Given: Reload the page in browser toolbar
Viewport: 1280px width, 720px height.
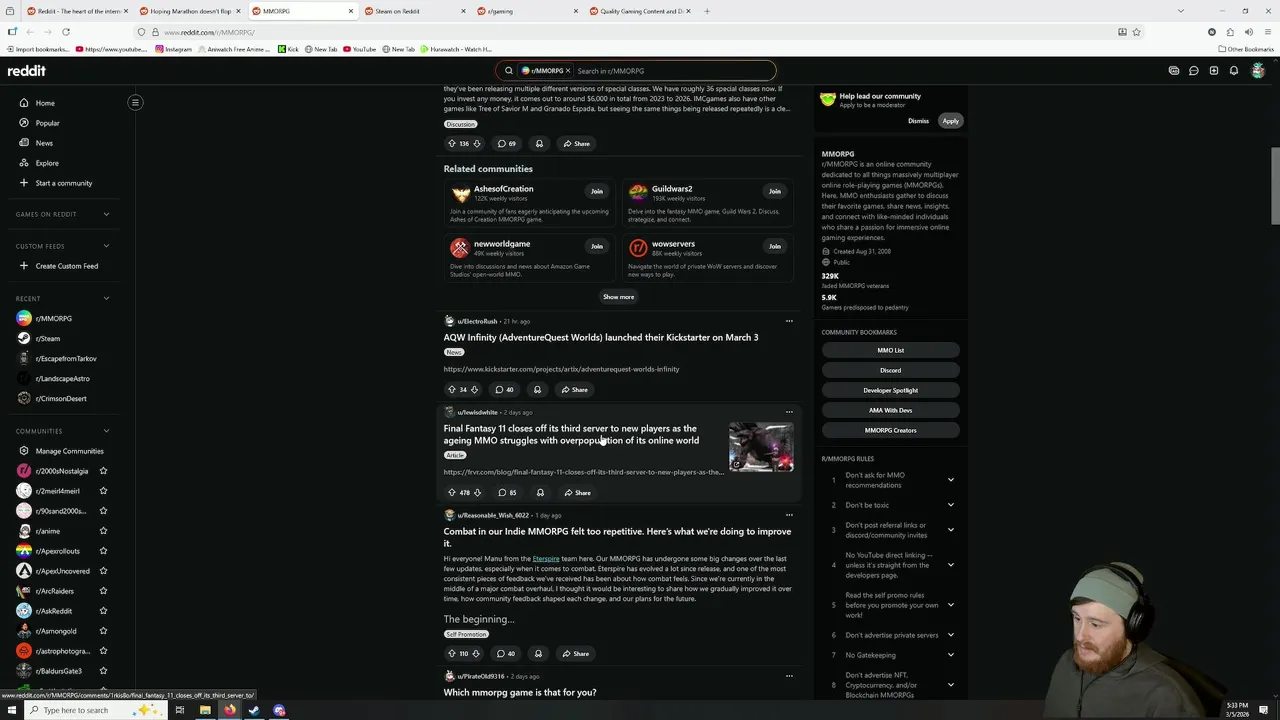Looking at the screenshot, I should pyautogui.click(x=65, y=32).
